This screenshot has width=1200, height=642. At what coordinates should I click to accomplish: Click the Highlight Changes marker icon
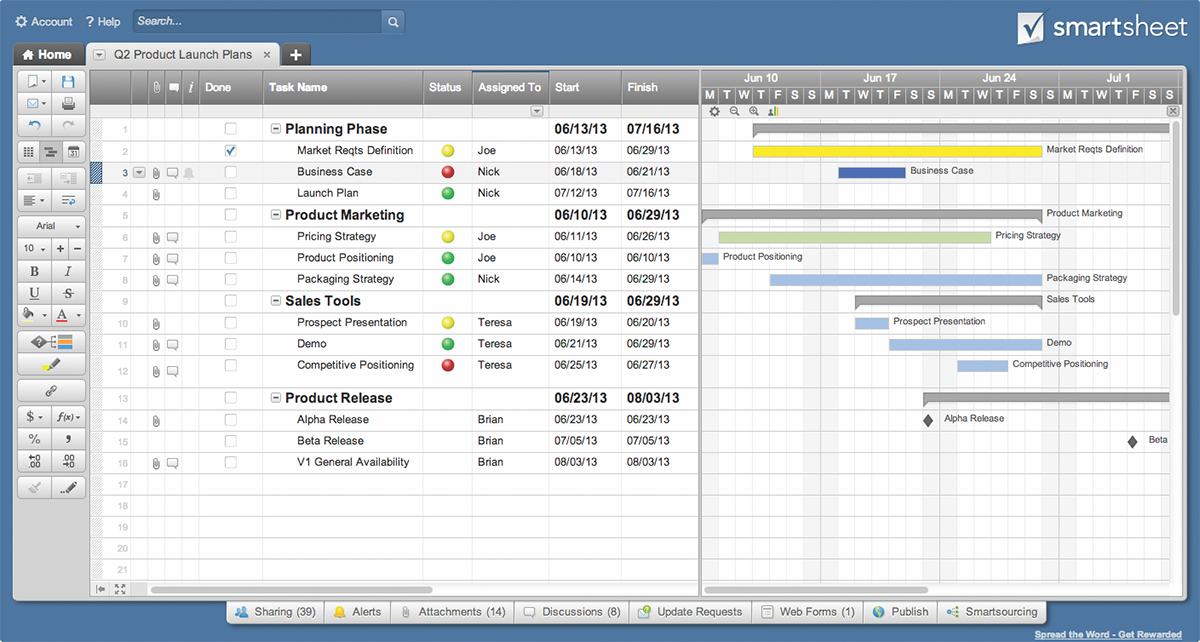click(x=51, y=364)
